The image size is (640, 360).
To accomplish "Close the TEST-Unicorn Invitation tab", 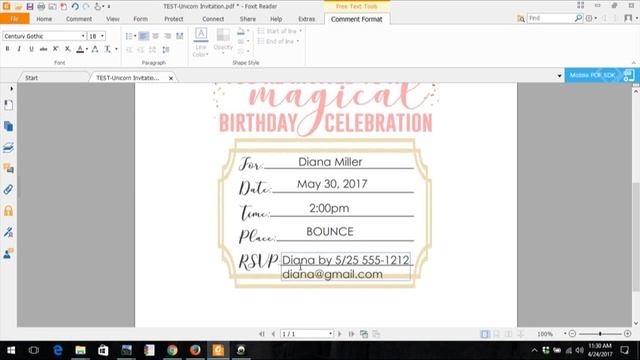I will [171, 78].
